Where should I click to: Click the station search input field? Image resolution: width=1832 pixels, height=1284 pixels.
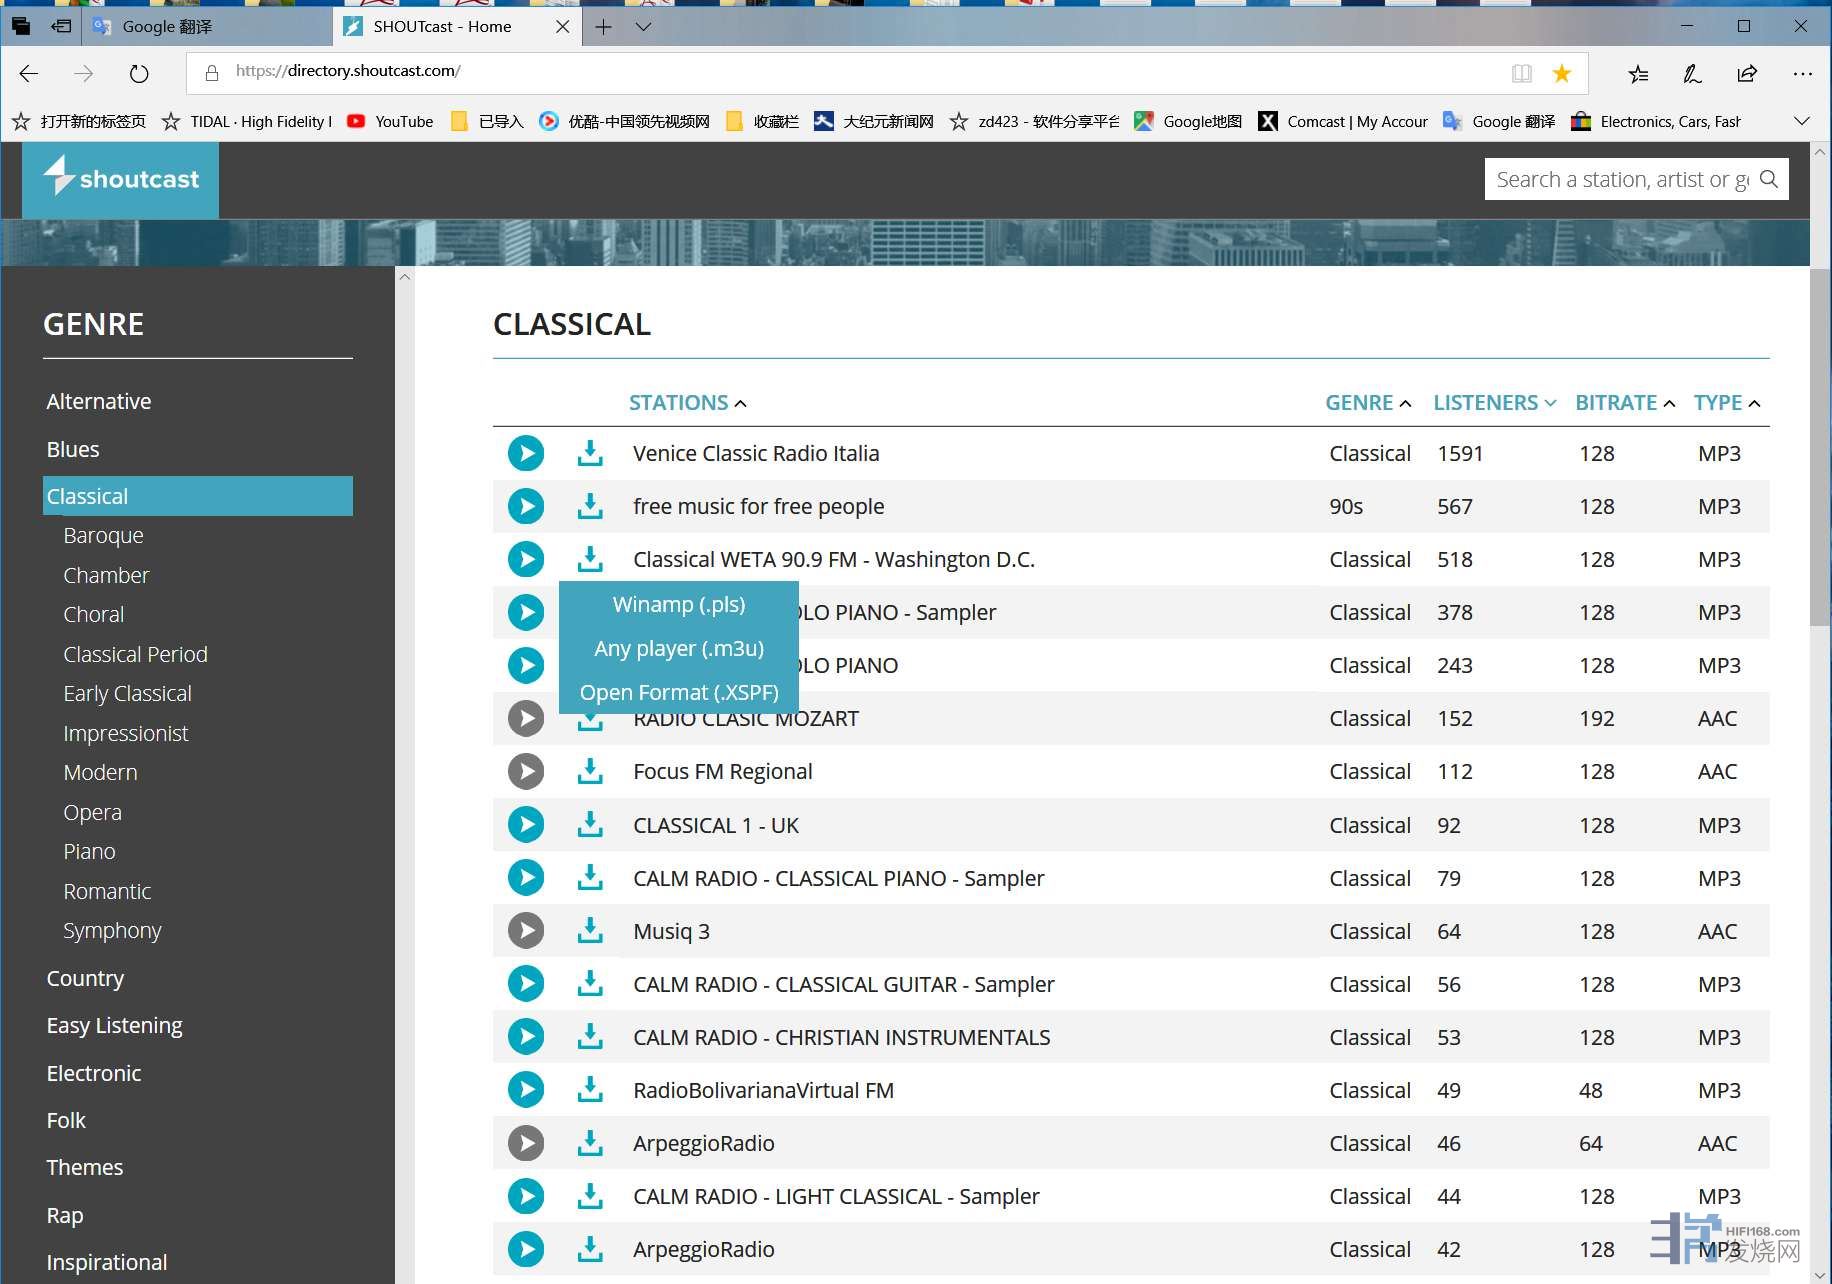tap(1620, 179)
